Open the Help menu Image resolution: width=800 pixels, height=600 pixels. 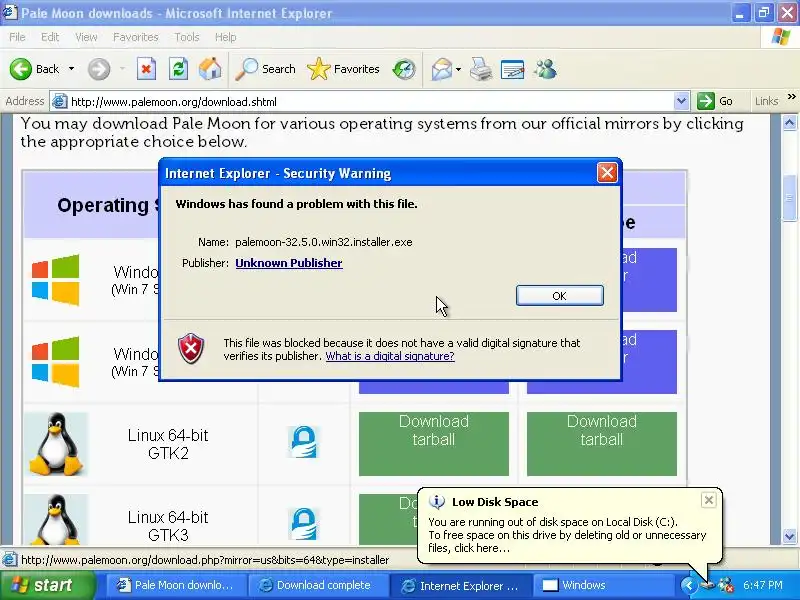(225, 37)
